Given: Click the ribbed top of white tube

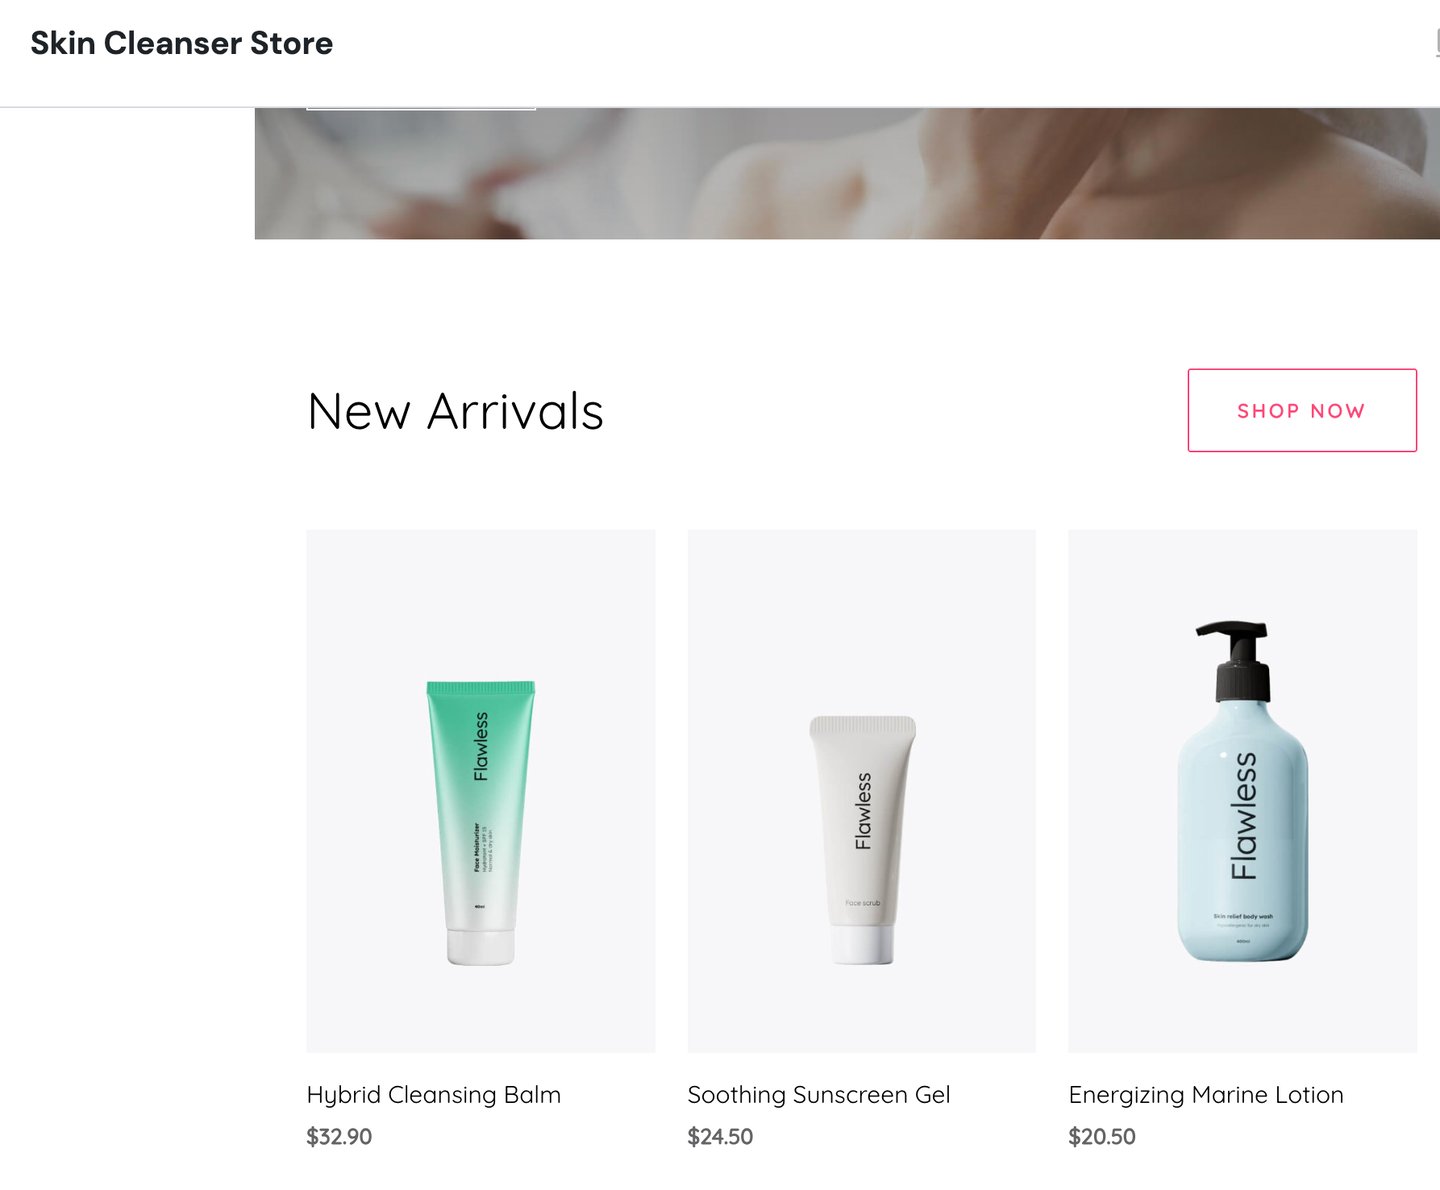Looking at the screenshot, I should tap(862, 726).
